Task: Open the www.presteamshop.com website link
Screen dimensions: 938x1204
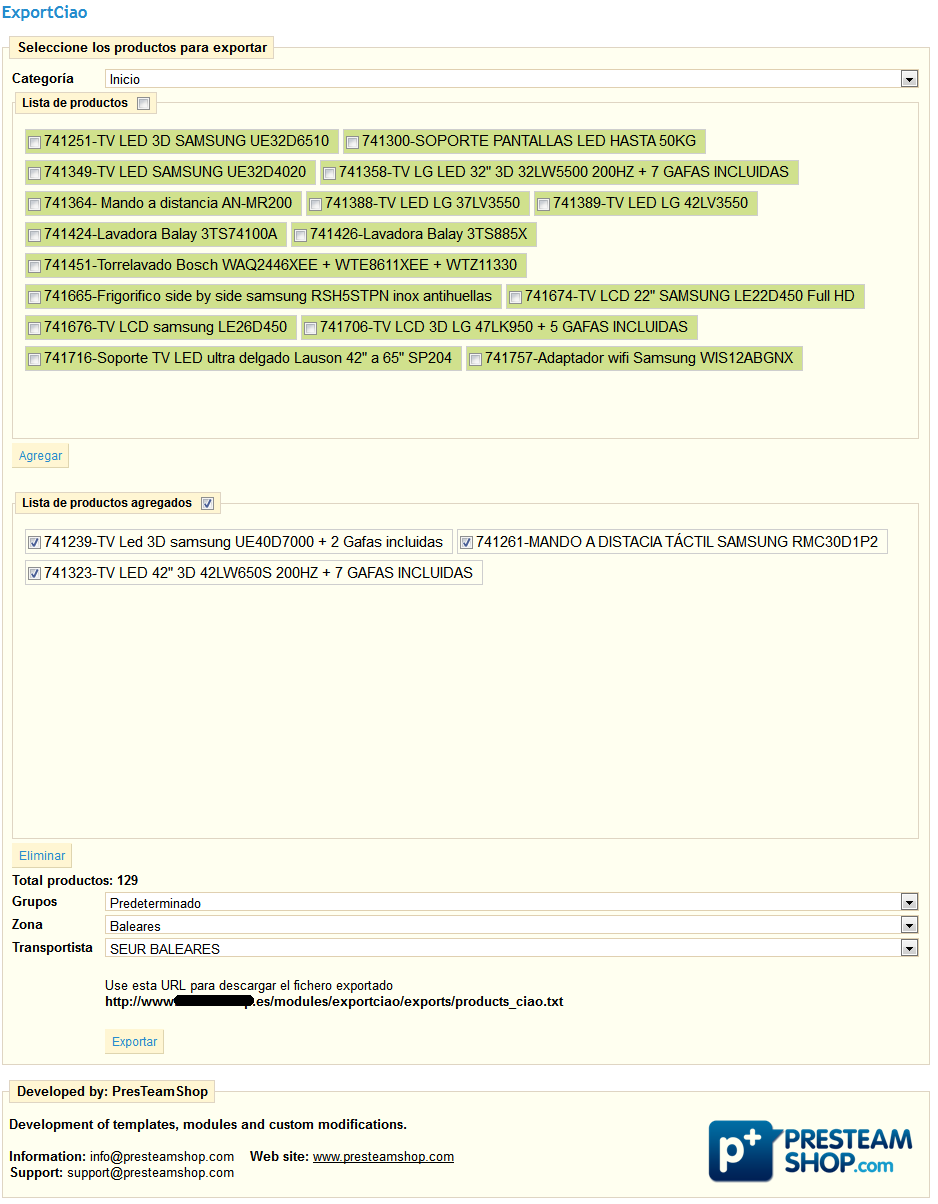Action: click(x=383, y=1157)
